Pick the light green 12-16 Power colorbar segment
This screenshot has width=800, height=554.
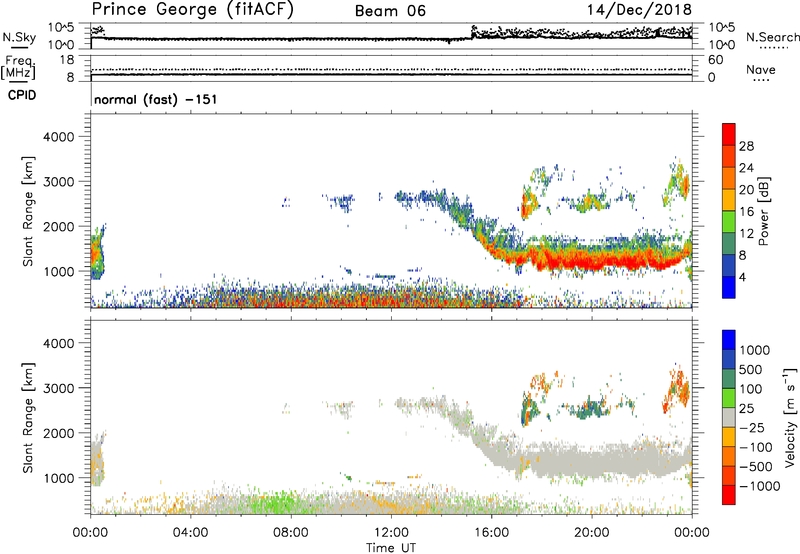[729, 221]
